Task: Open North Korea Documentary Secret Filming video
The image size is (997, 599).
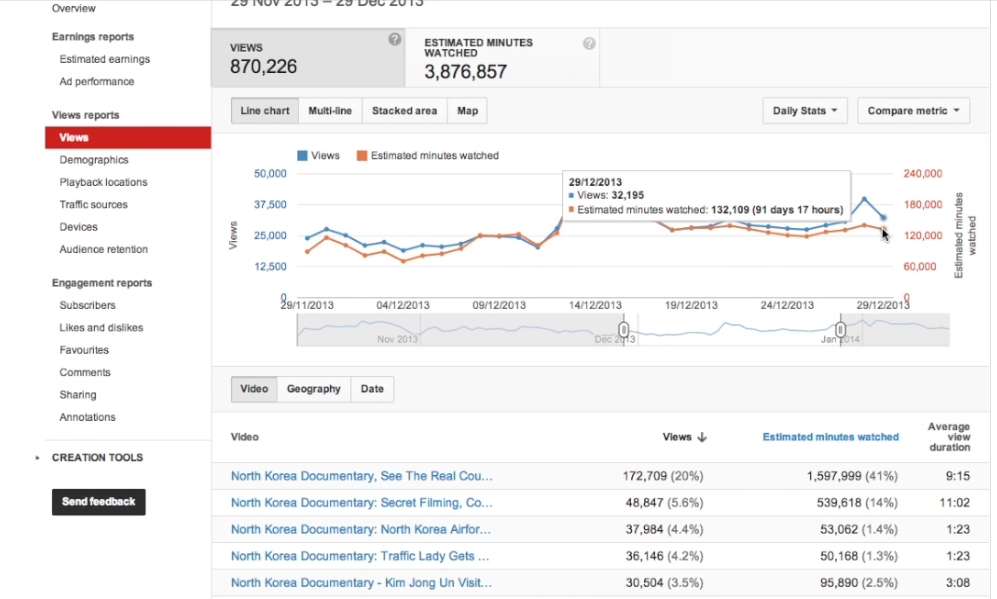Action: click(x=361, y=503)
